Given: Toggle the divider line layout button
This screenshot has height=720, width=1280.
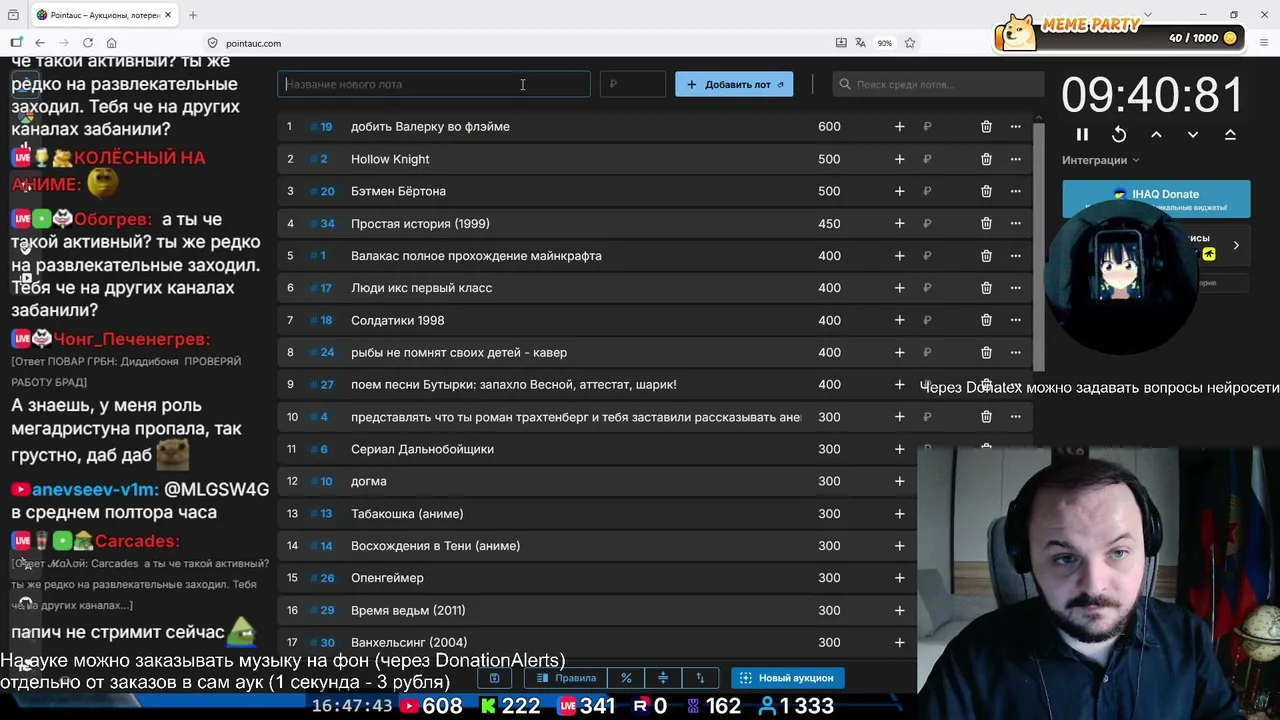Looking at the screenshot, I should coord(663,678).
